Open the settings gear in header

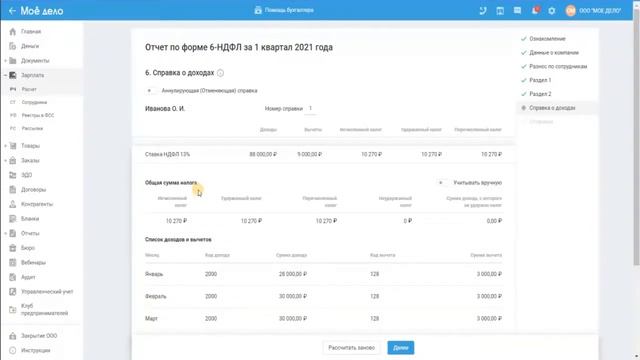pos(552,11)
